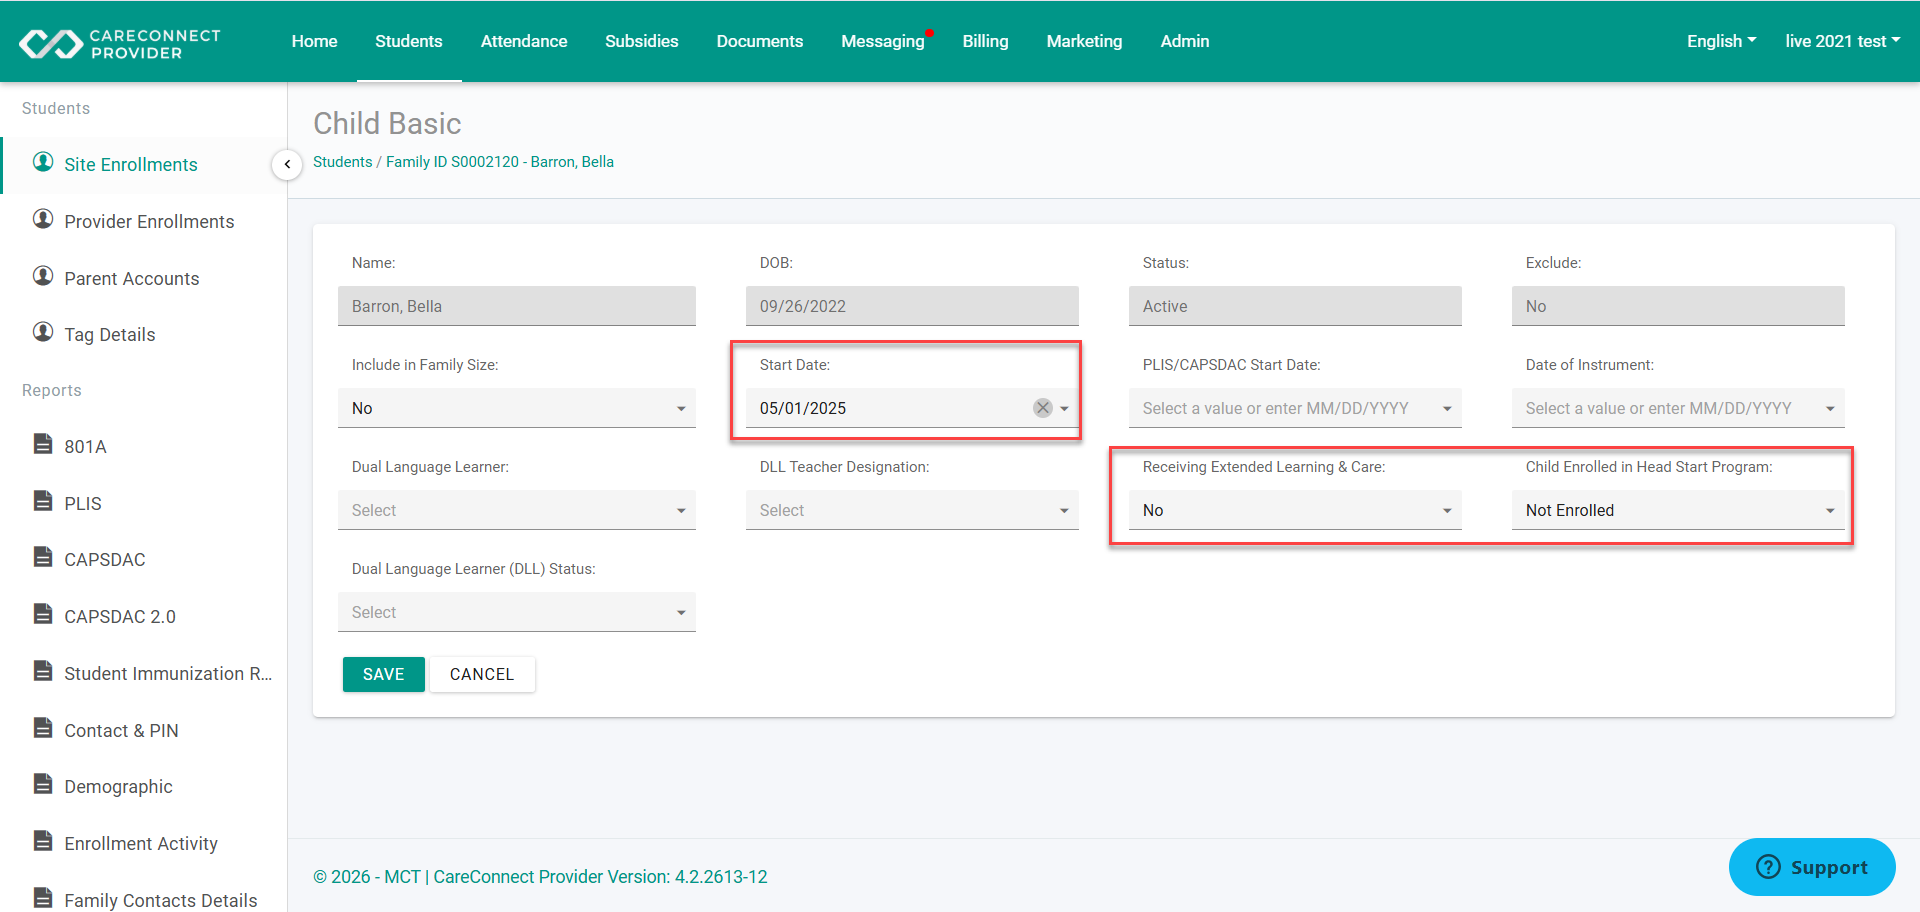
Task: Click the Parent Accounts person icon
Action: 43,276
